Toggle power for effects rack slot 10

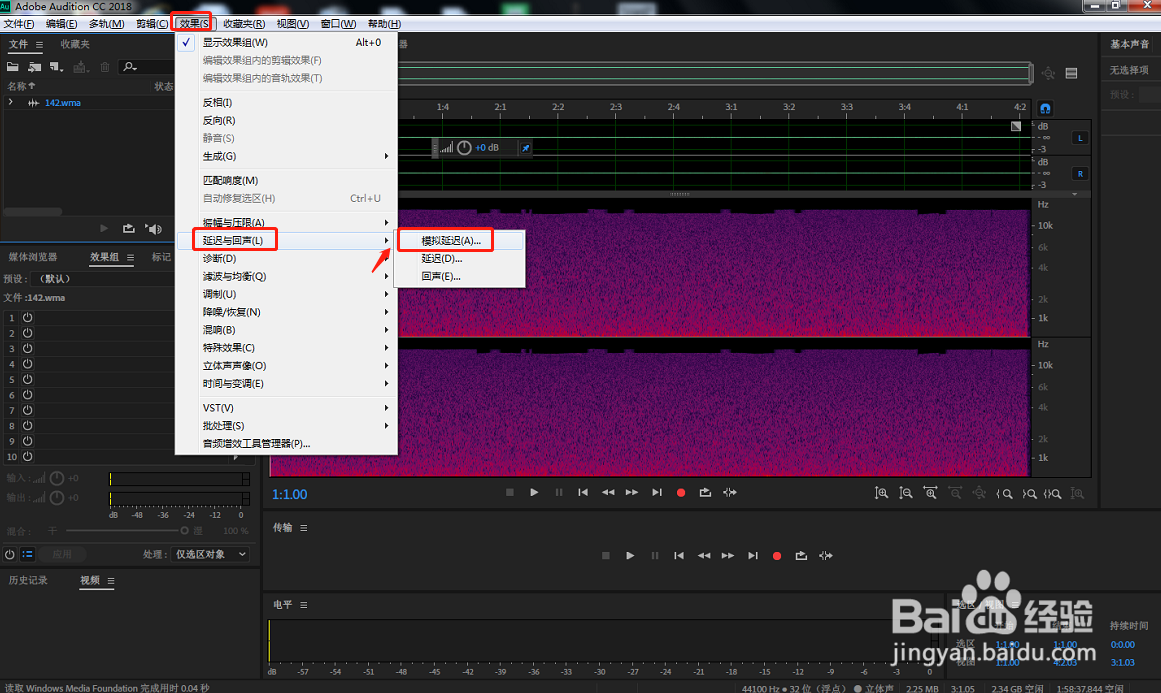click(x=27, y=457)
